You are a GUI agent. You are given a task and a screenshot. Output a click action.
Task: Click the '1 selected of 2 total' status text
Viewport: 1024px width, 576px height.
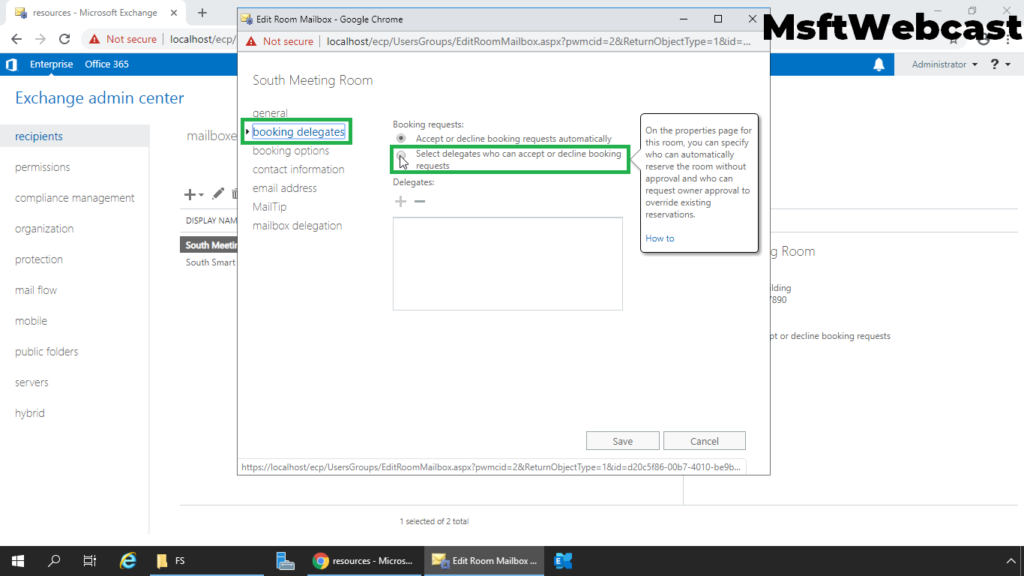[x=434, y=521]
